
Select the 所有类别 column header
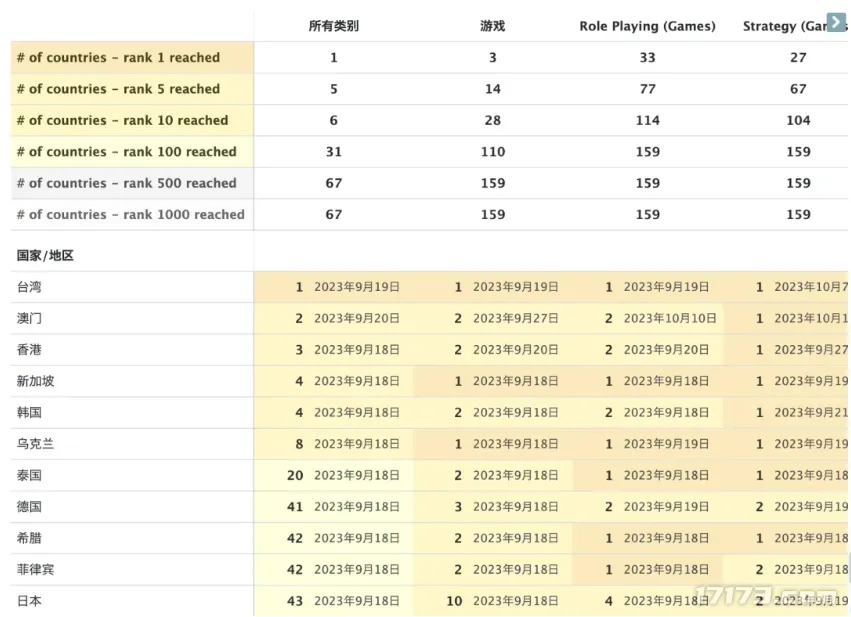click(333, 26)
